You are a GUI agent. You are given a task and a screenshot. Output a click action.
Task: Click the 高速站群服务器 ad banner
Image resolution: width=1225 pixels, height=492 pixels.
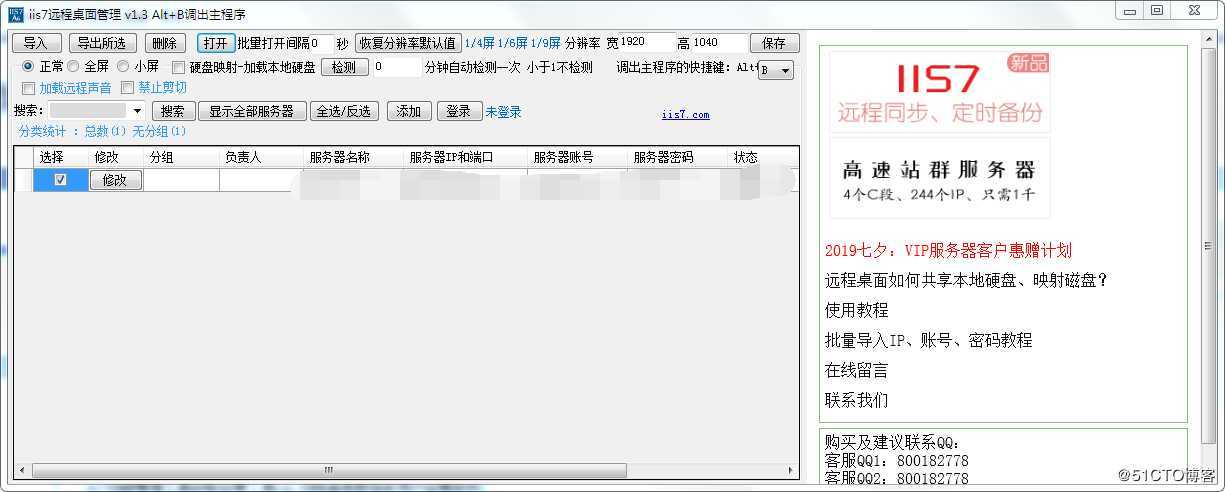click(x=939, y=178)
